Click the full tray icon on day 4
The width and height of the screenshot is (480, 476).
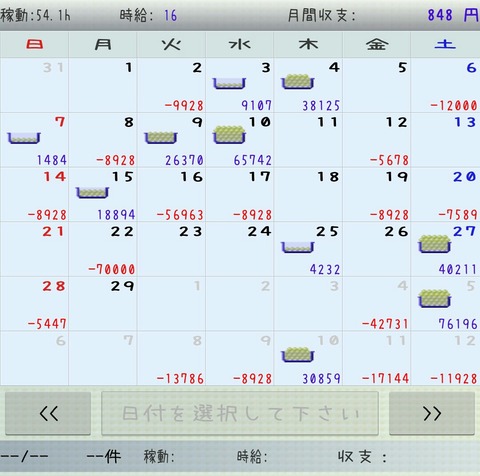click(x=298, y=81)
